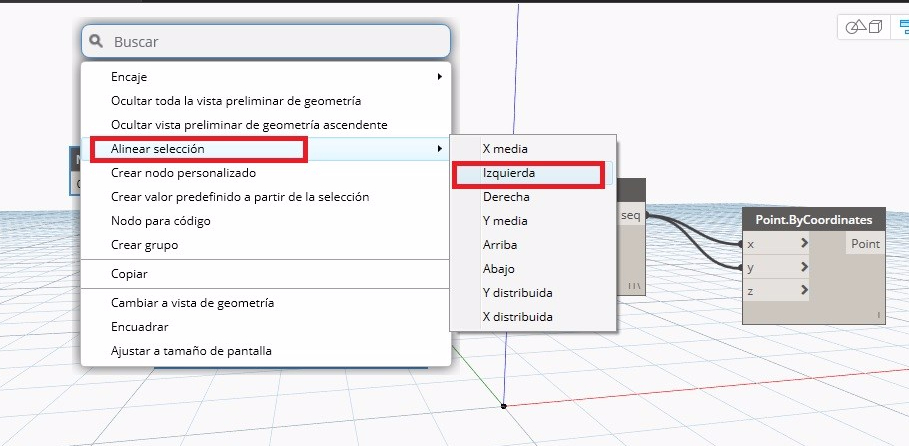
Task: Select Izquierda alignment option
Action: pos(509,173)
